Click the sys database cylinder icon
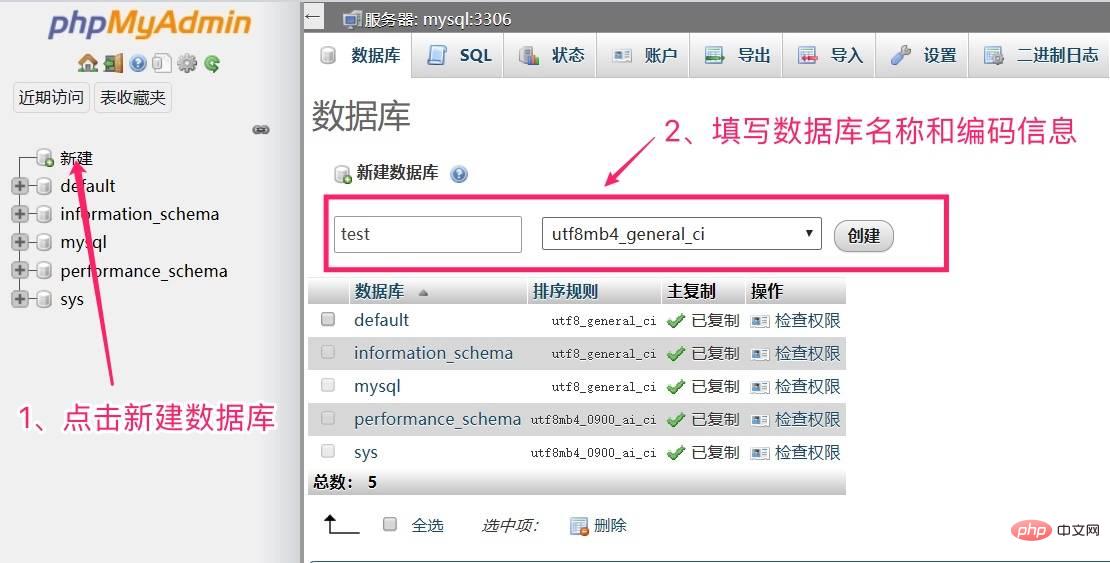 pos(44,299)
